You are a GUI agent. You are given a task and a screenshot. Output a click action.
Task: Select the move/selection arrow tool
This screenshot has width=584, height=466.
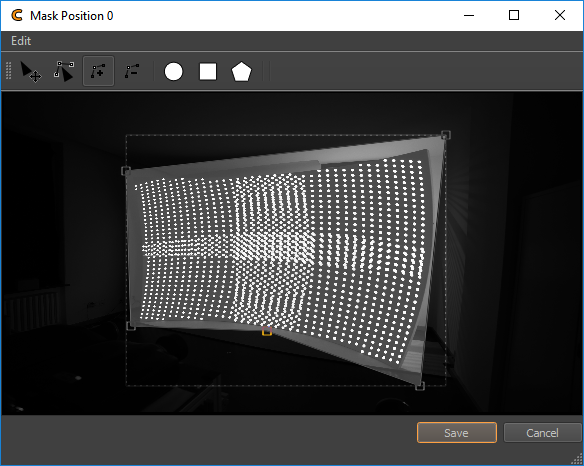pos(31,72)
